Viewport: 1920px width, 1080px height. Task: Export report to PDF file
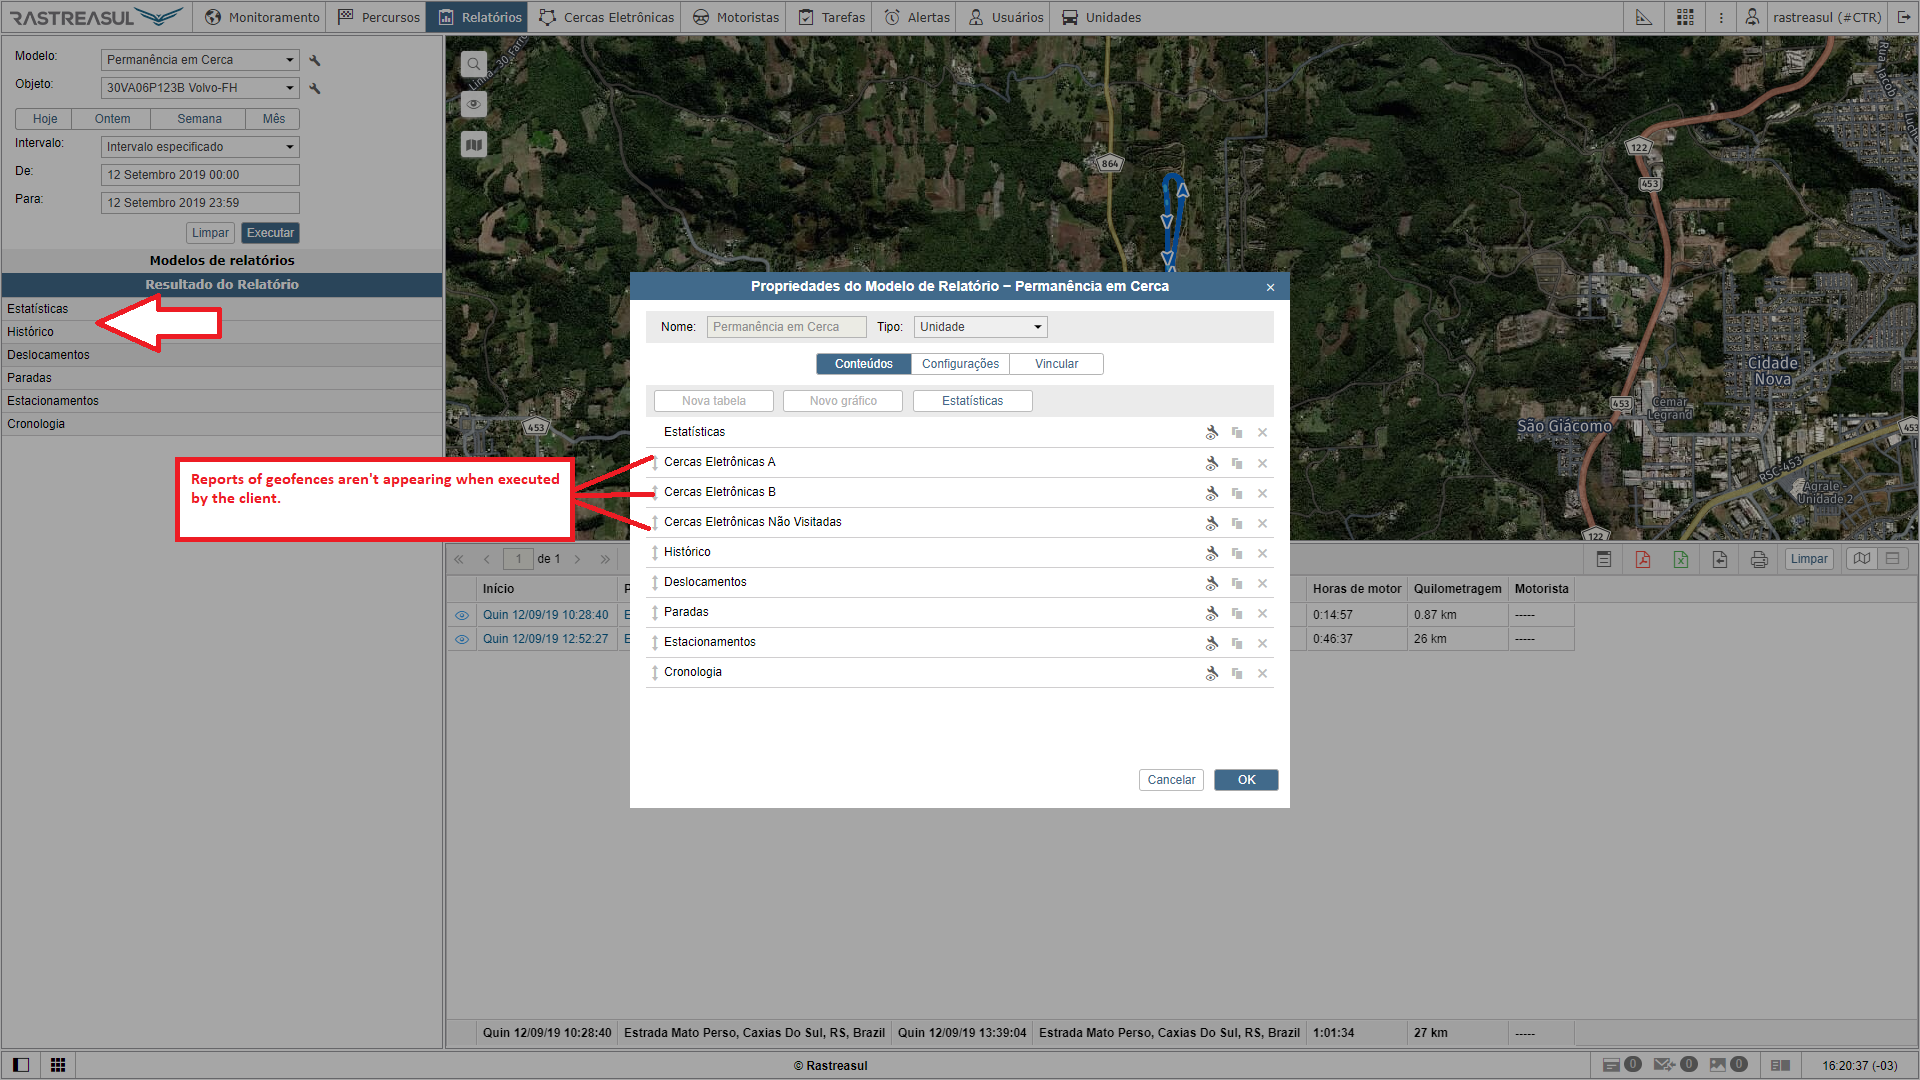[1642, 559]
